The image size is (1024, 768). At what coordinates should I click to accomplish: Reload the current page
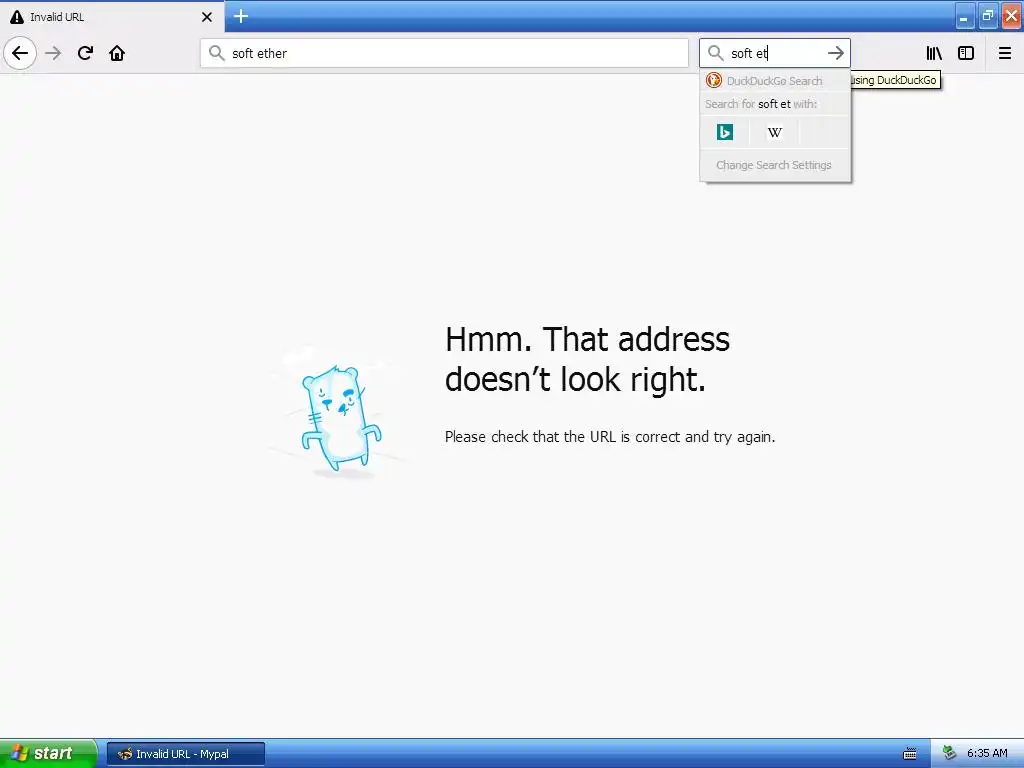(85, 53)
